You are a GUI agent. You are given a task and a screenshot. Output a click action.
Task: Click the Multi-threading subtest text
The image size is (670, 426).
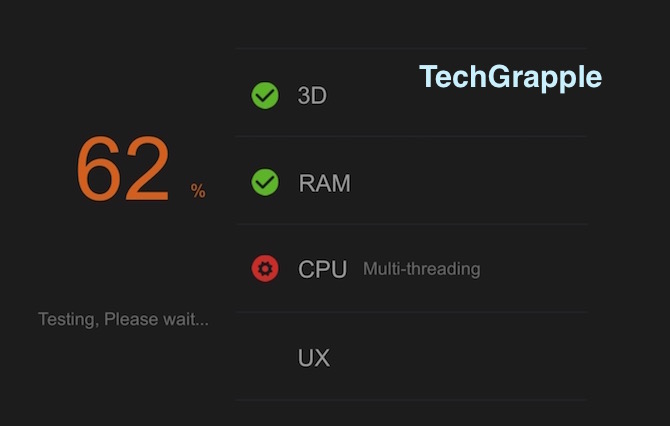coord(421,269)
